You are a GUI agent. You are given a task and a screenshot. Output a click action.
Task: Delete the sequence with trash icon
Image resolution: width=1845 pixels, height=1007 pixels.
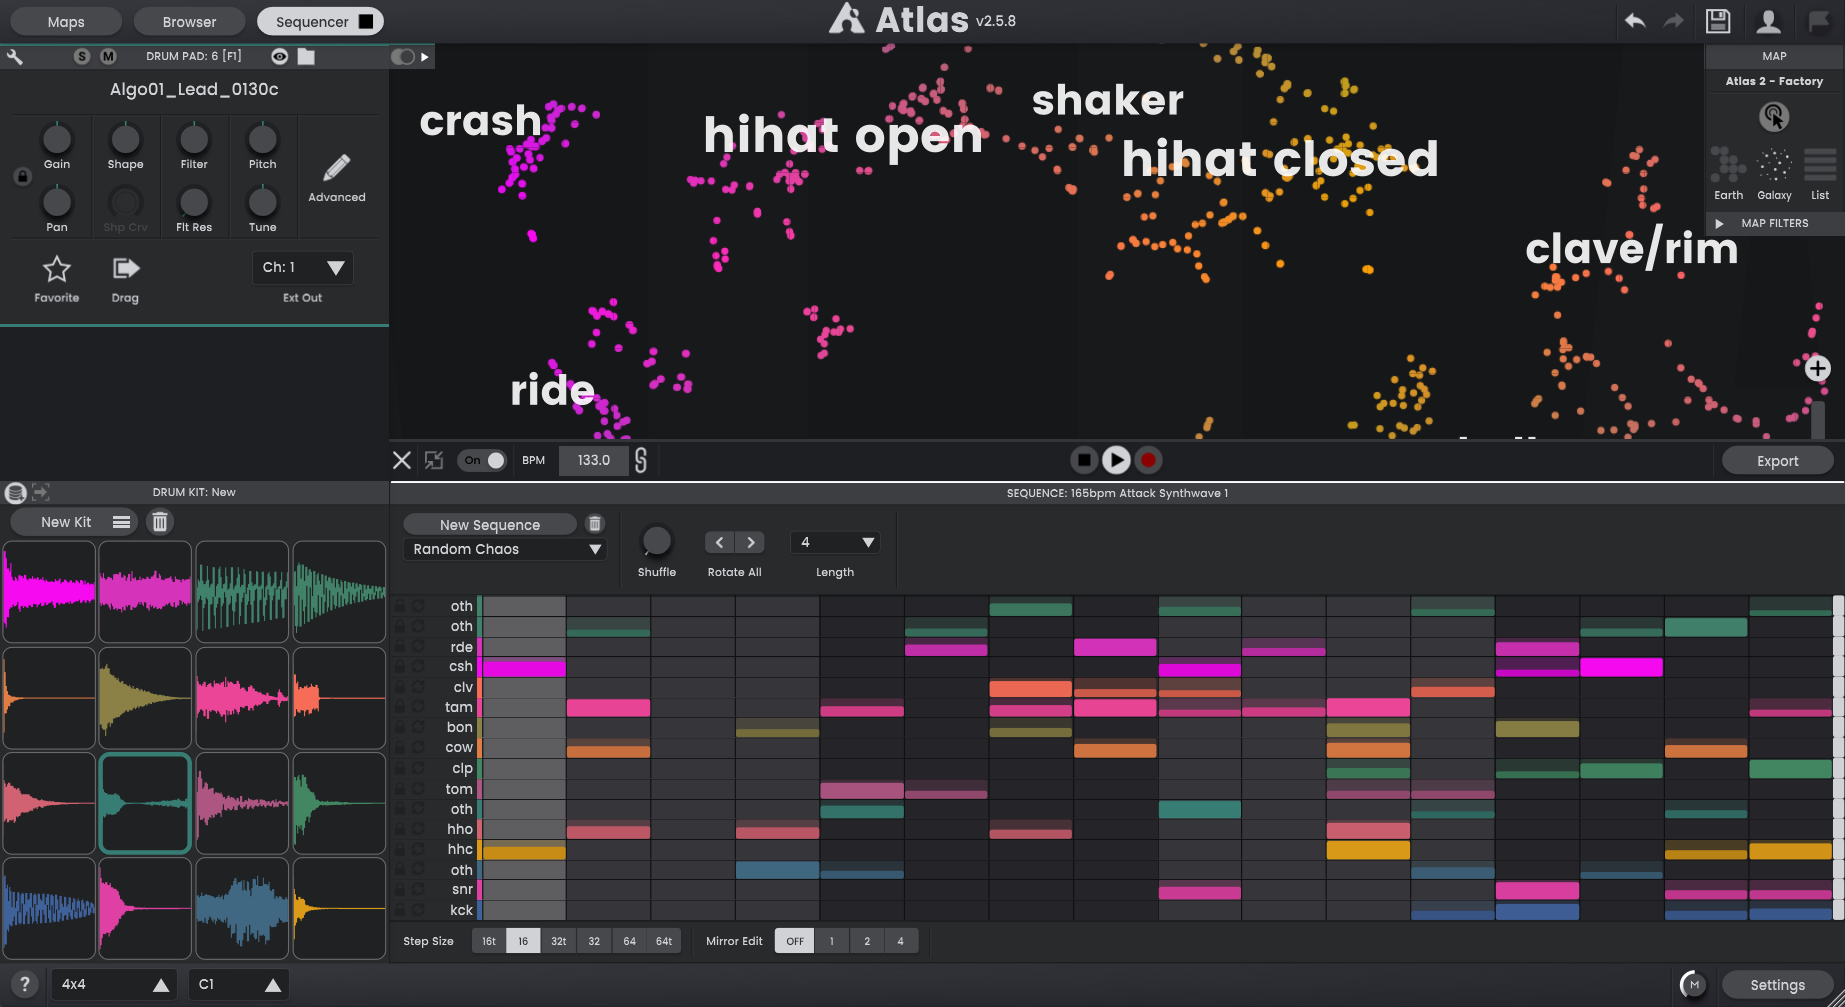[x=595, y=524]
